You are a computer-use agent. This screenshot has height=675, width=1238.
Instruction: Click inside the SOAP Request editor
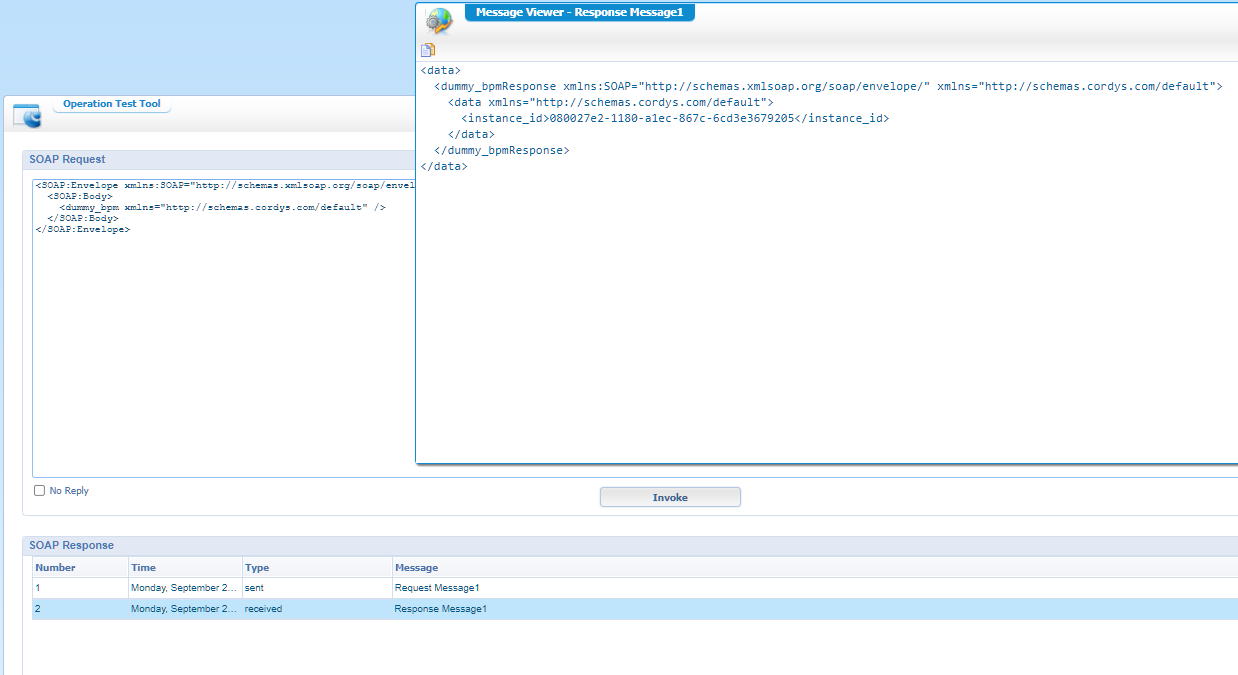click(x=200, y=300)
